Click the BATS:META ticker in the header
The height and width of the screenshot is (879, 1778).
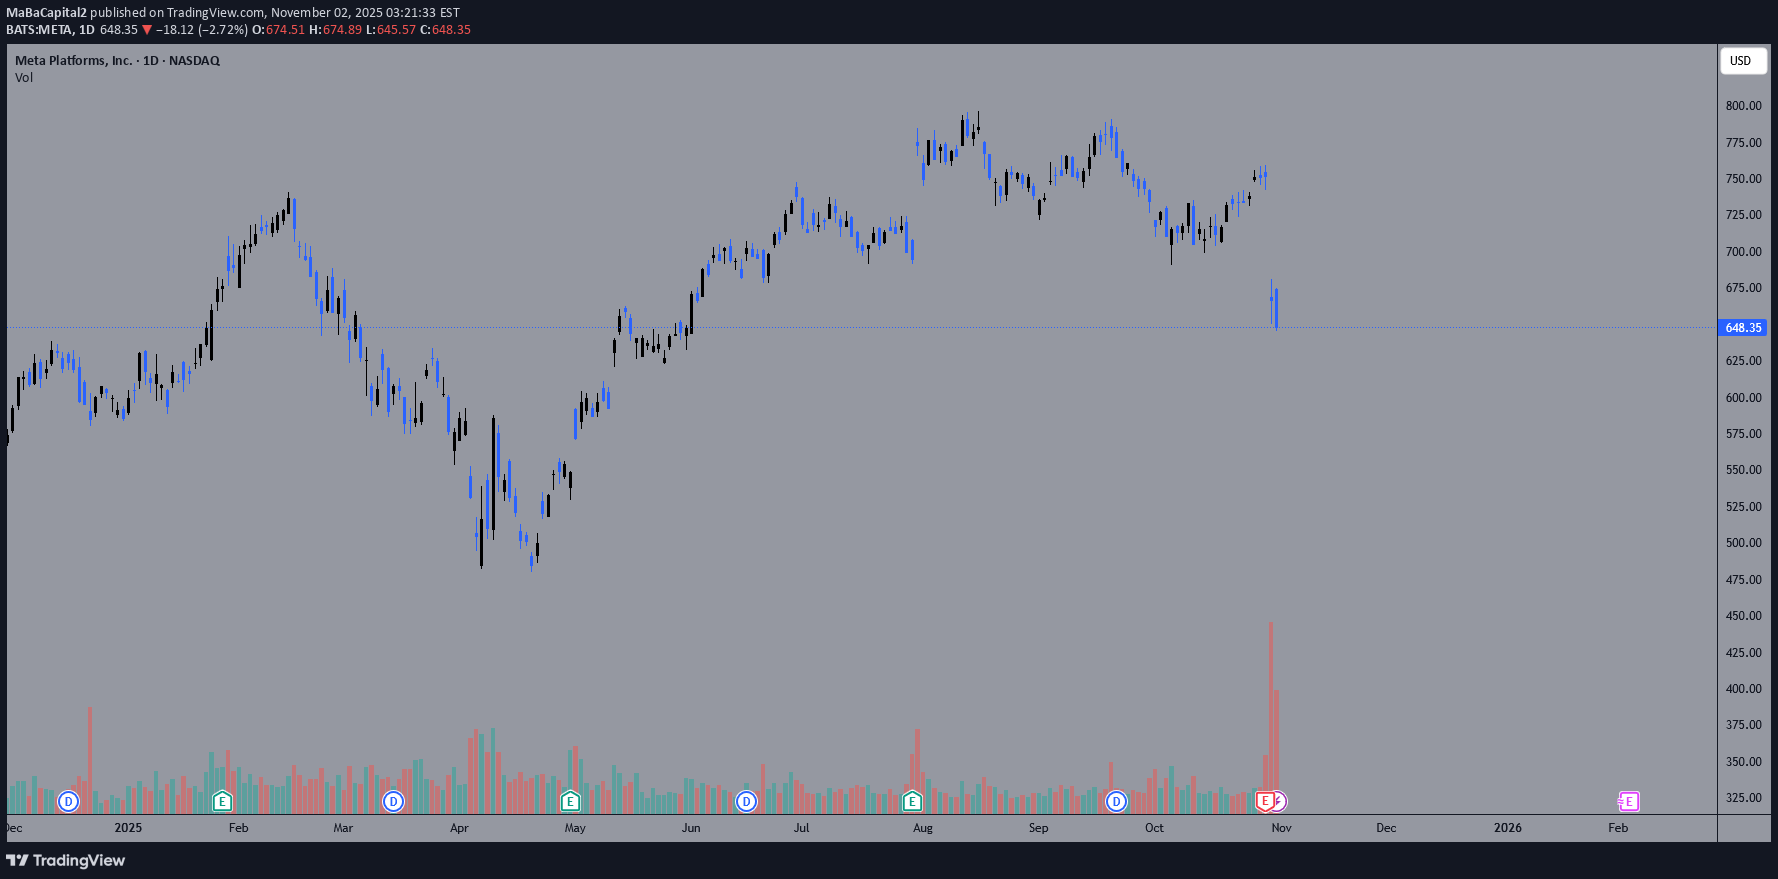coord(39,30)
